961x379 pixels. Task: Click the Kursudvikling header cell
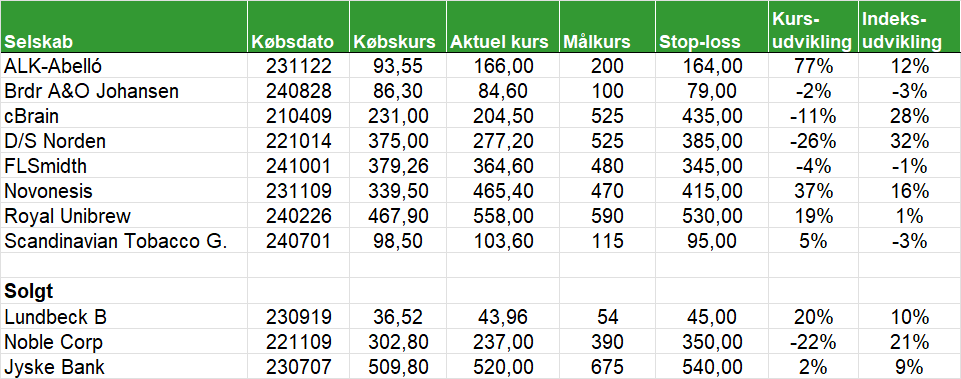click(x=811, y=27)
